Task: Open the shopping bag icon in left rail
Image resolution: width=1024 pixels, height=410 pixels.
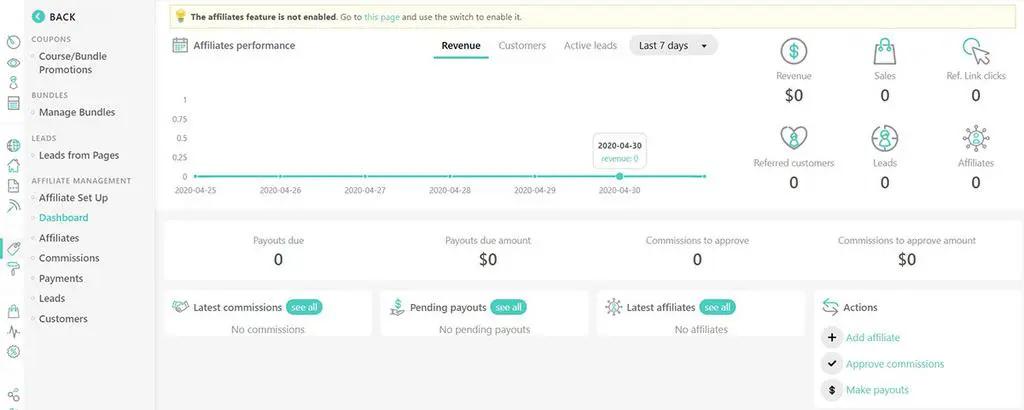Action: coord(13,311)
